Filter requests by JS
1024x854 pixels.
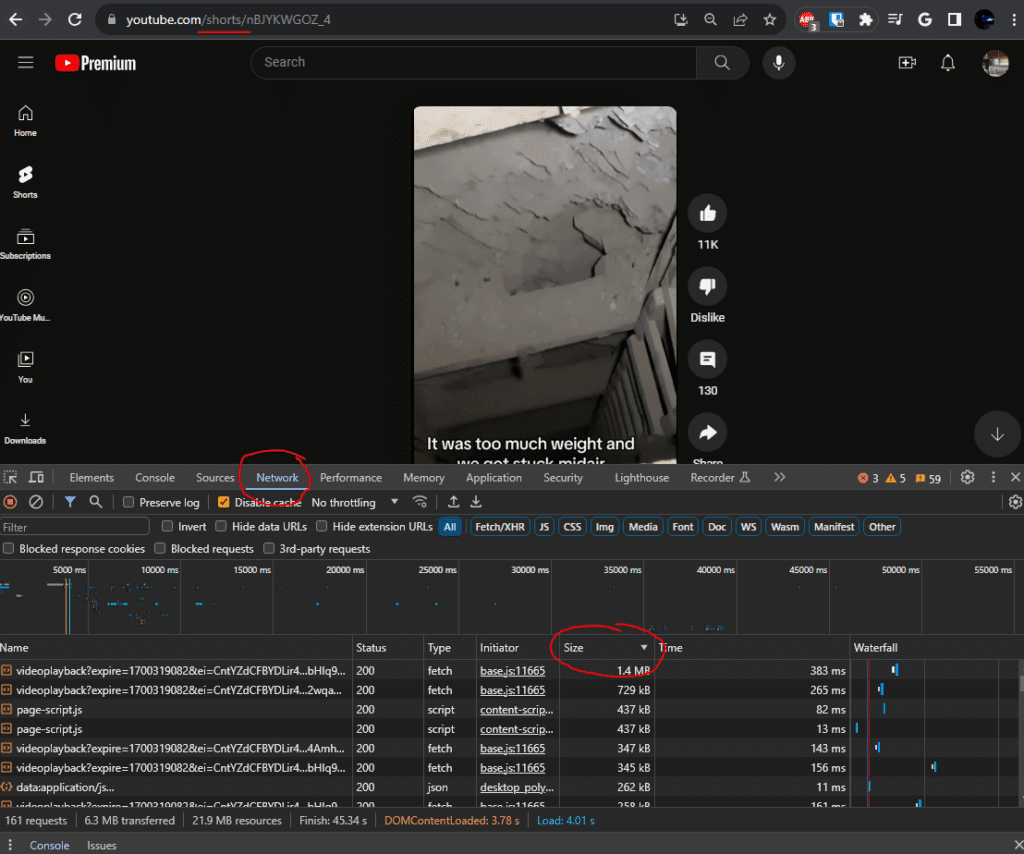544,527
